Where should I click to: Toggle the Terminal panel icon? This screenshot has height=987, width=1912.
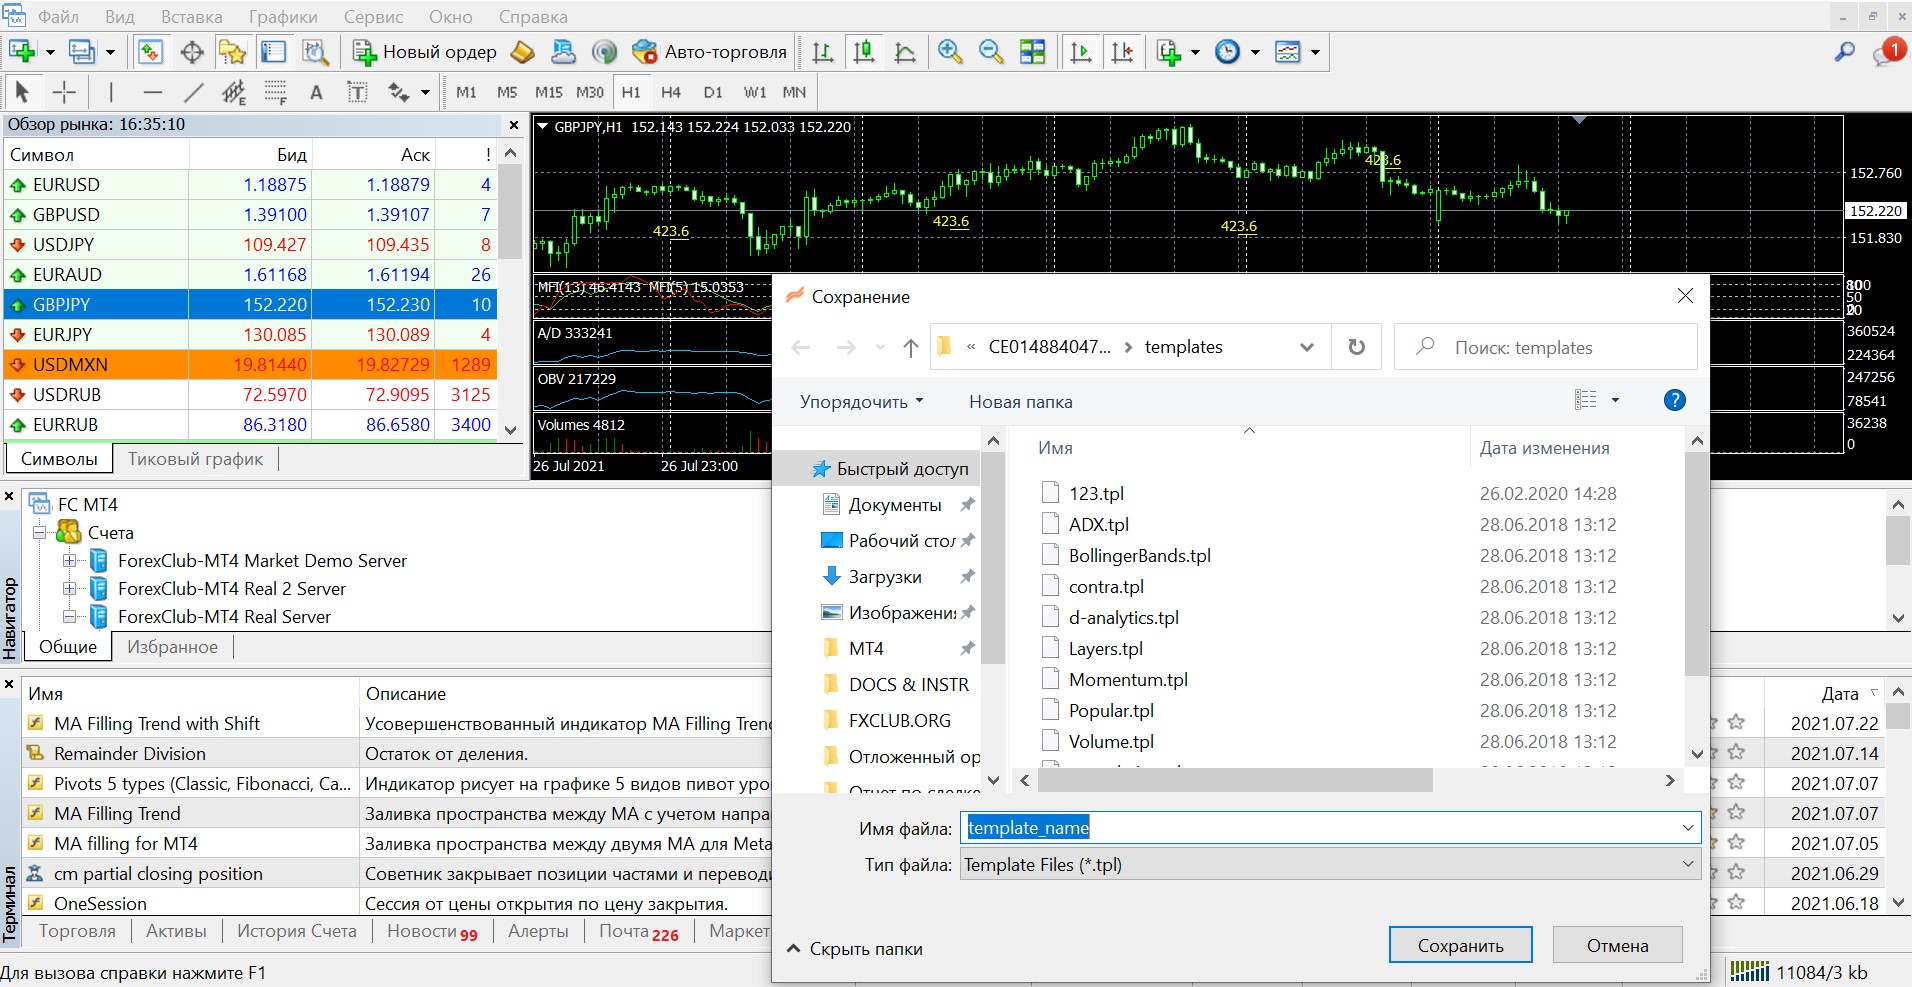[x=273, y=52]
